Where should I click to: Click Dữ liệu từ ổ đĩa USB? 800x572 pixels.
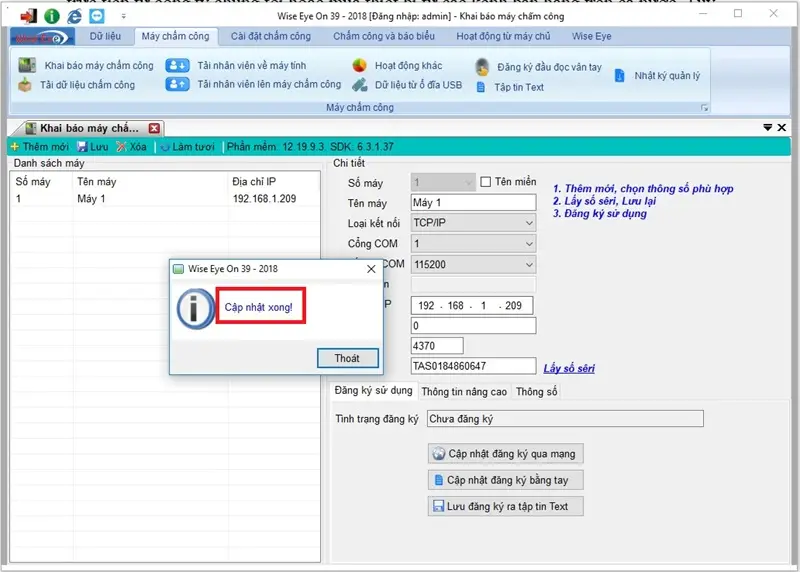(417, 85)
